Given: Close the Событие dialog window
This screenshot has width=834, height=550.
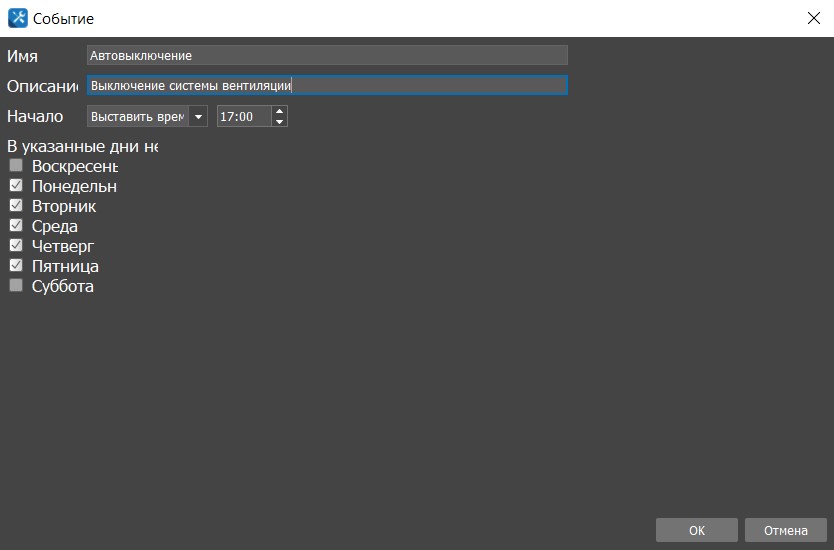Looking at the screenshot, I should (x=813, y=18).
